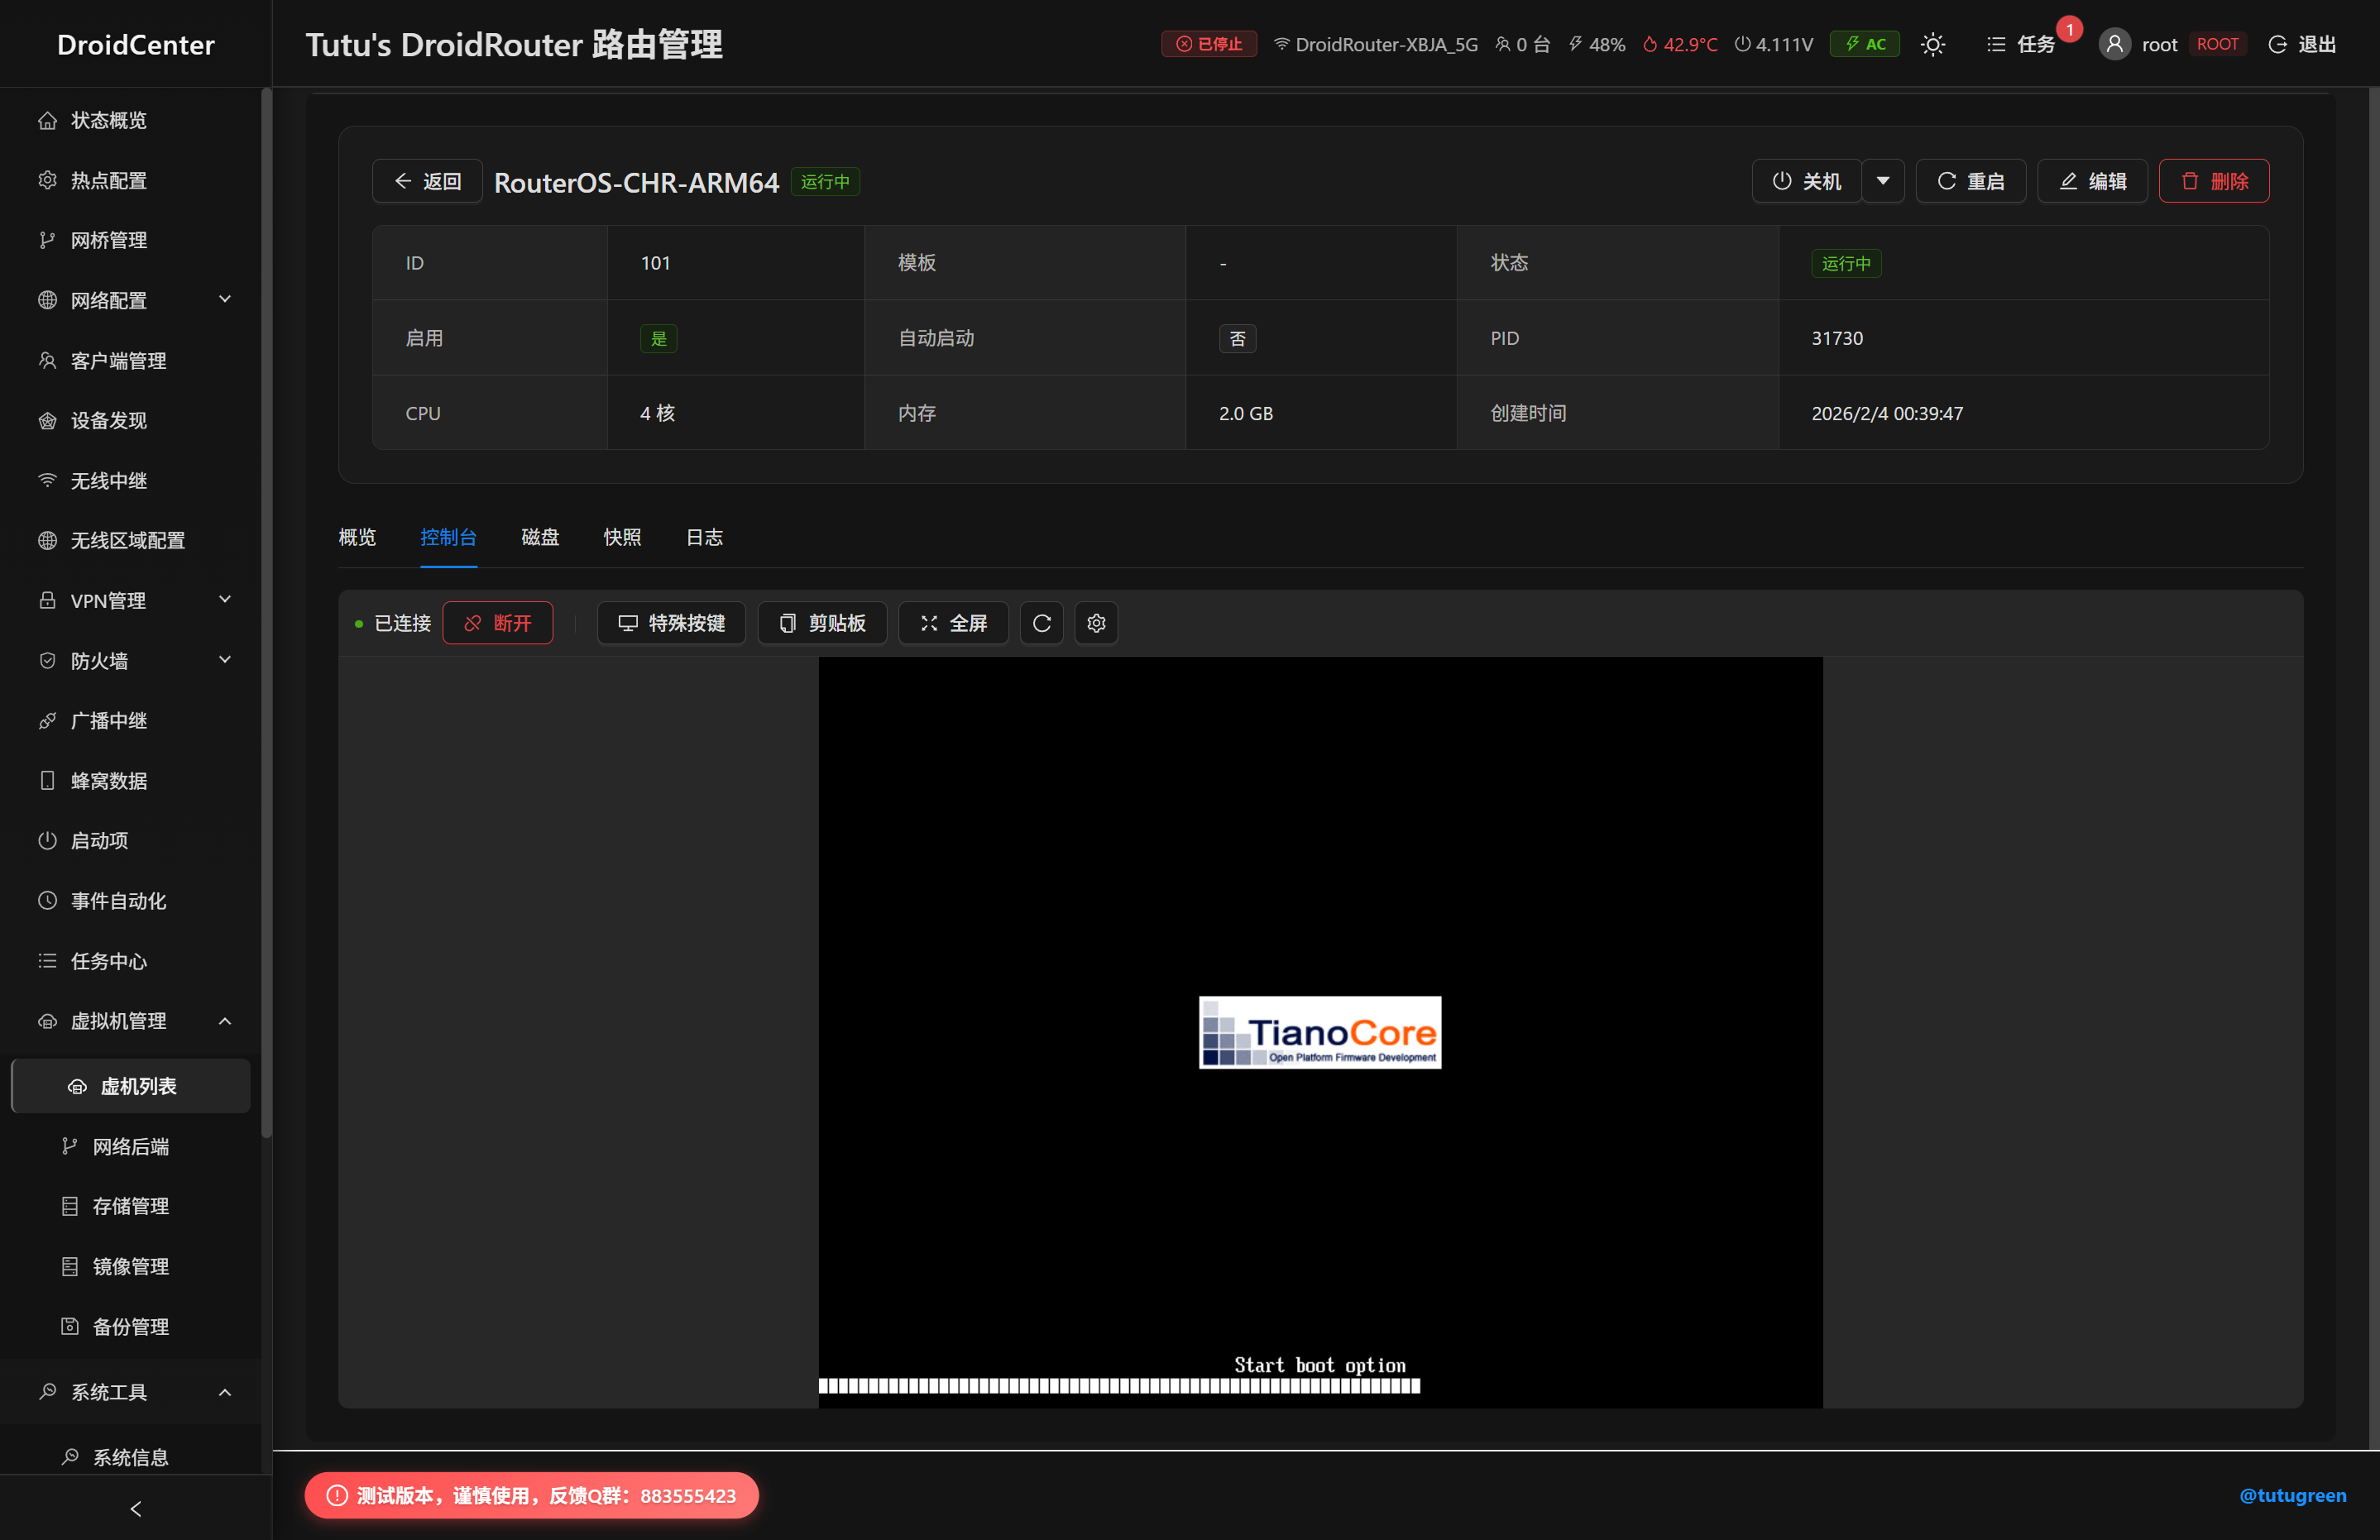Click the boot progress bar in console
Image resolution: width=2380 pixels, height=1540 pixels.
[1118, 1386]
